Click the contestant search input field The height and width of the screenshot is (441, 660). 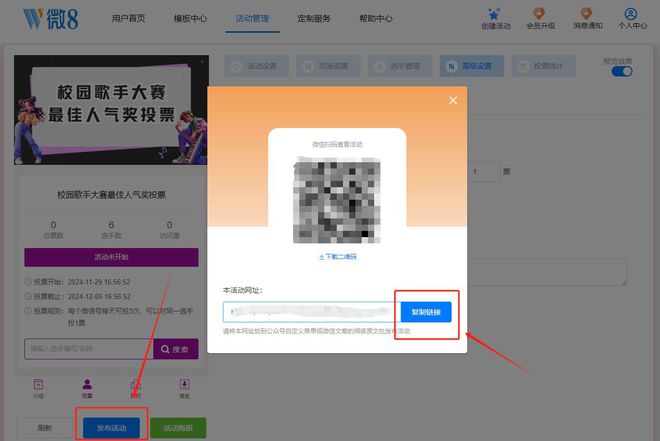tap(89, 349)
